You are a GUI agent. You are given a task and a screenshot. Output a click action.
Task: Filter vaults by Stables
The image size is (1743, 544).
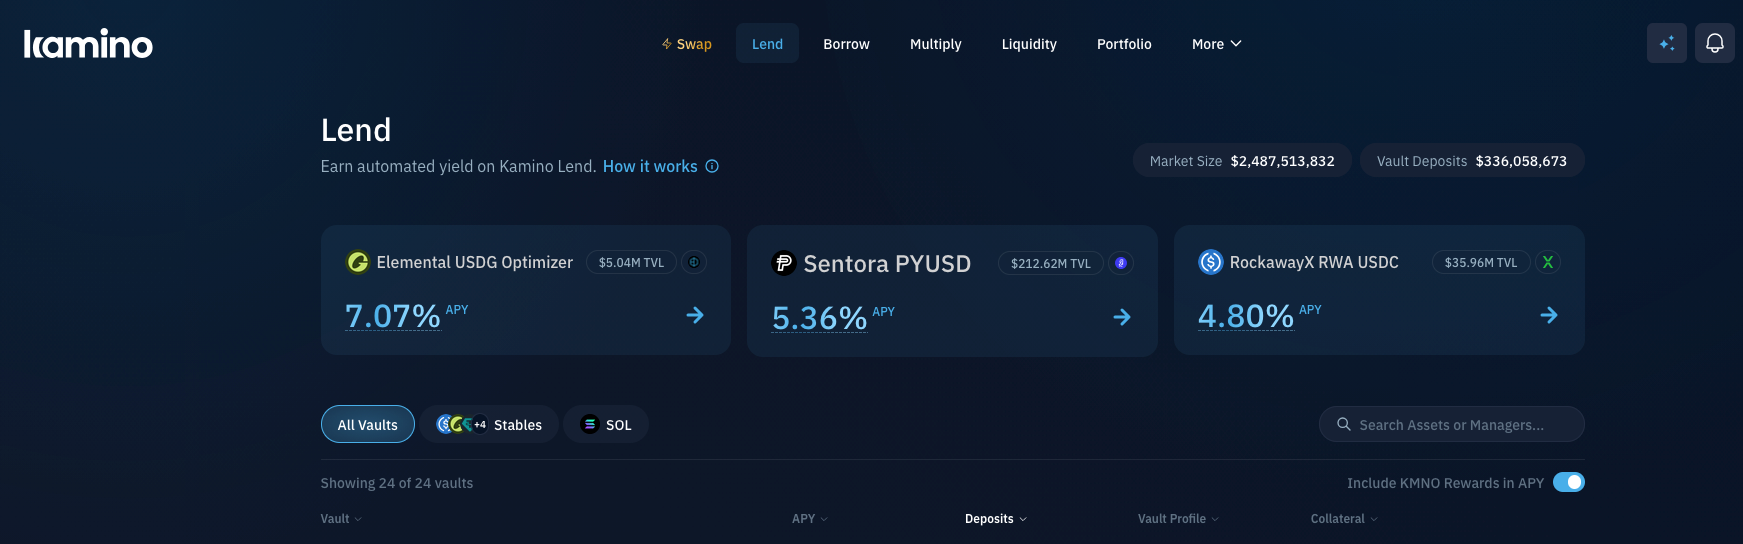point(489,424)
